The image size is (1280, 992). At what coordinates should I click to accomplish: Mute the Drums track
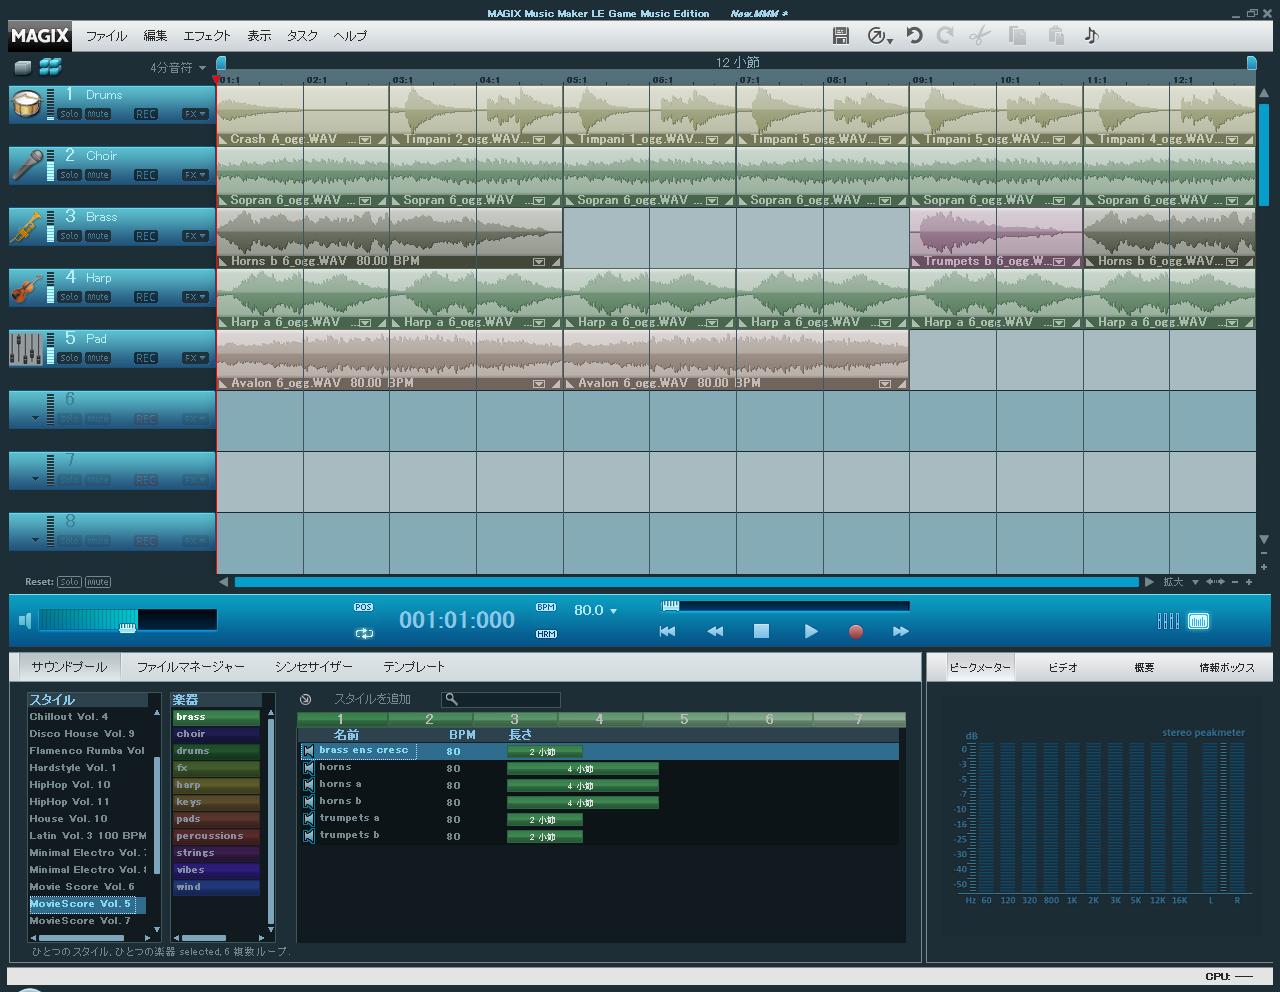pyautogui.click(x=98, y=114)
